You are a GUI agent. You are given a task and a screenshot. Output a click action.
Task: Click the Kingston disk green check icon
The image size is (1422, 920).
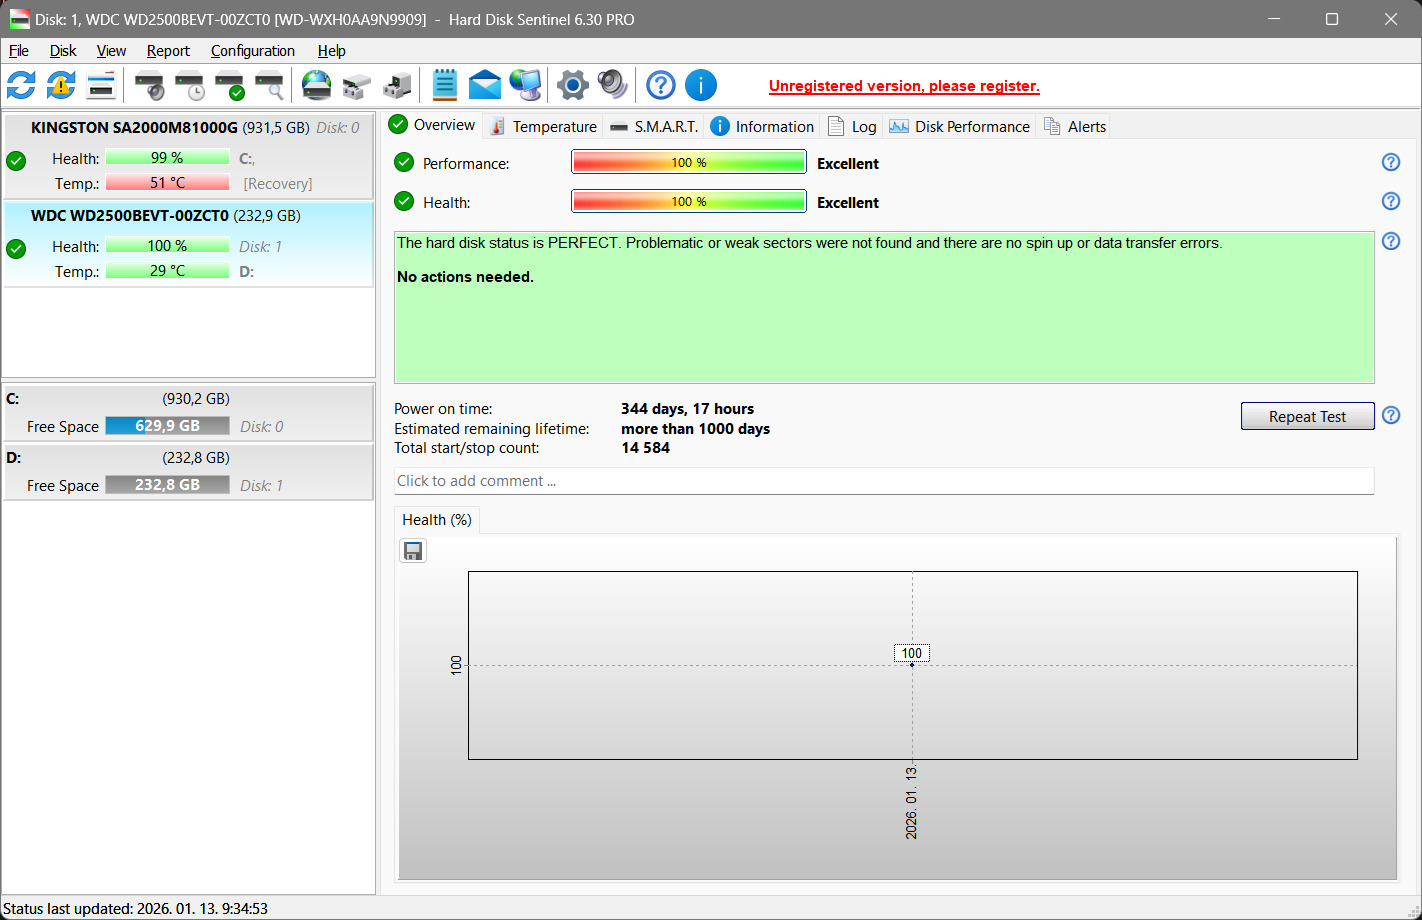[x=16, y=160]
